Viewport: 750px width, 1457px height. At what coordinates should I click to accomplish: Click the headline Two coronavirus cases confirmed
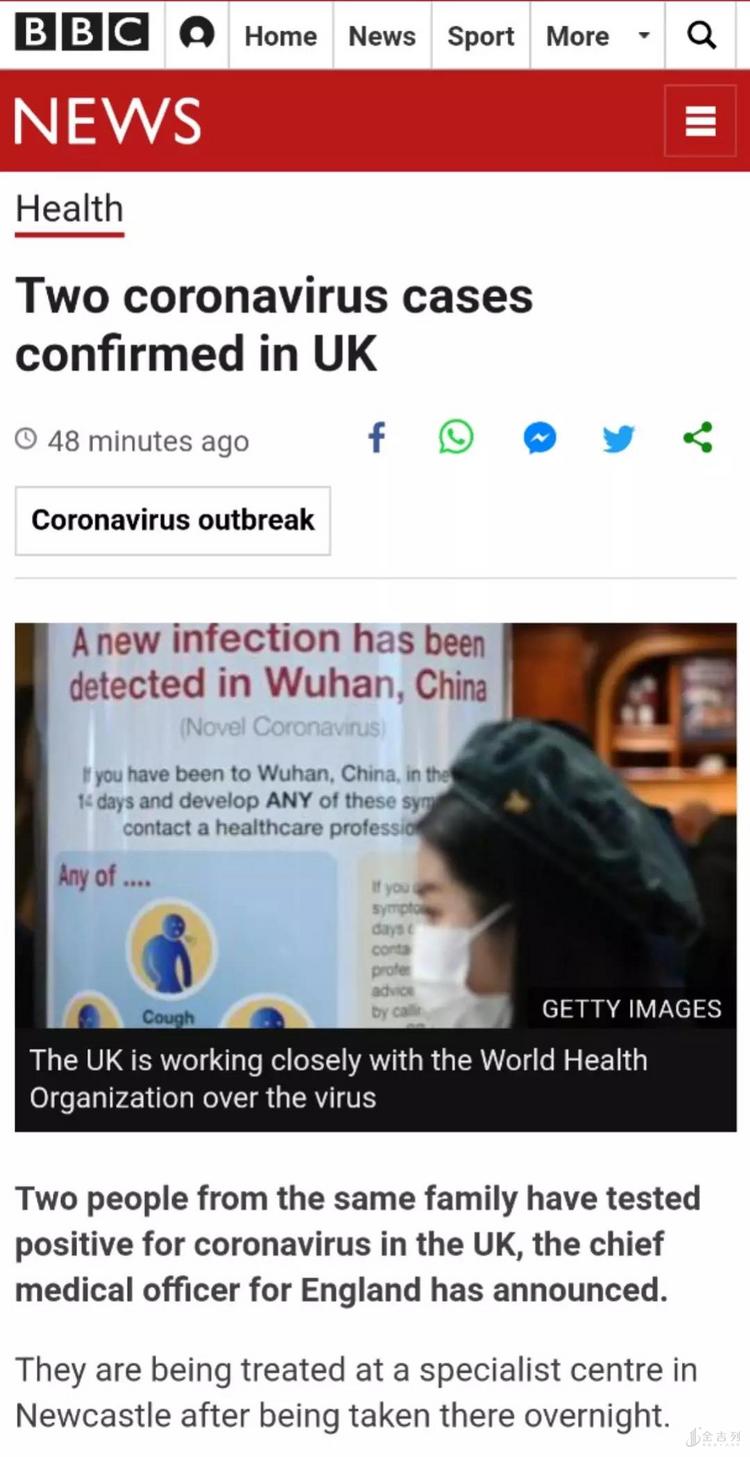click(274, 325)
